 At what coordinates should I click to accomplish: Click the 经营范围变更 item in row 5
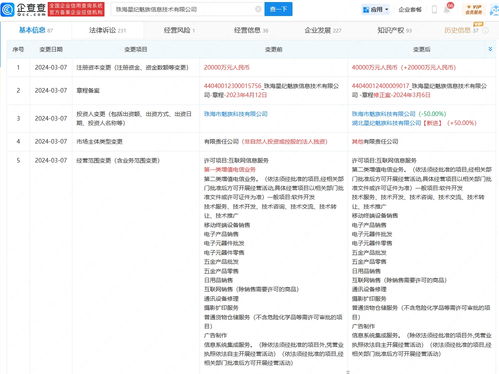[118, 161]
